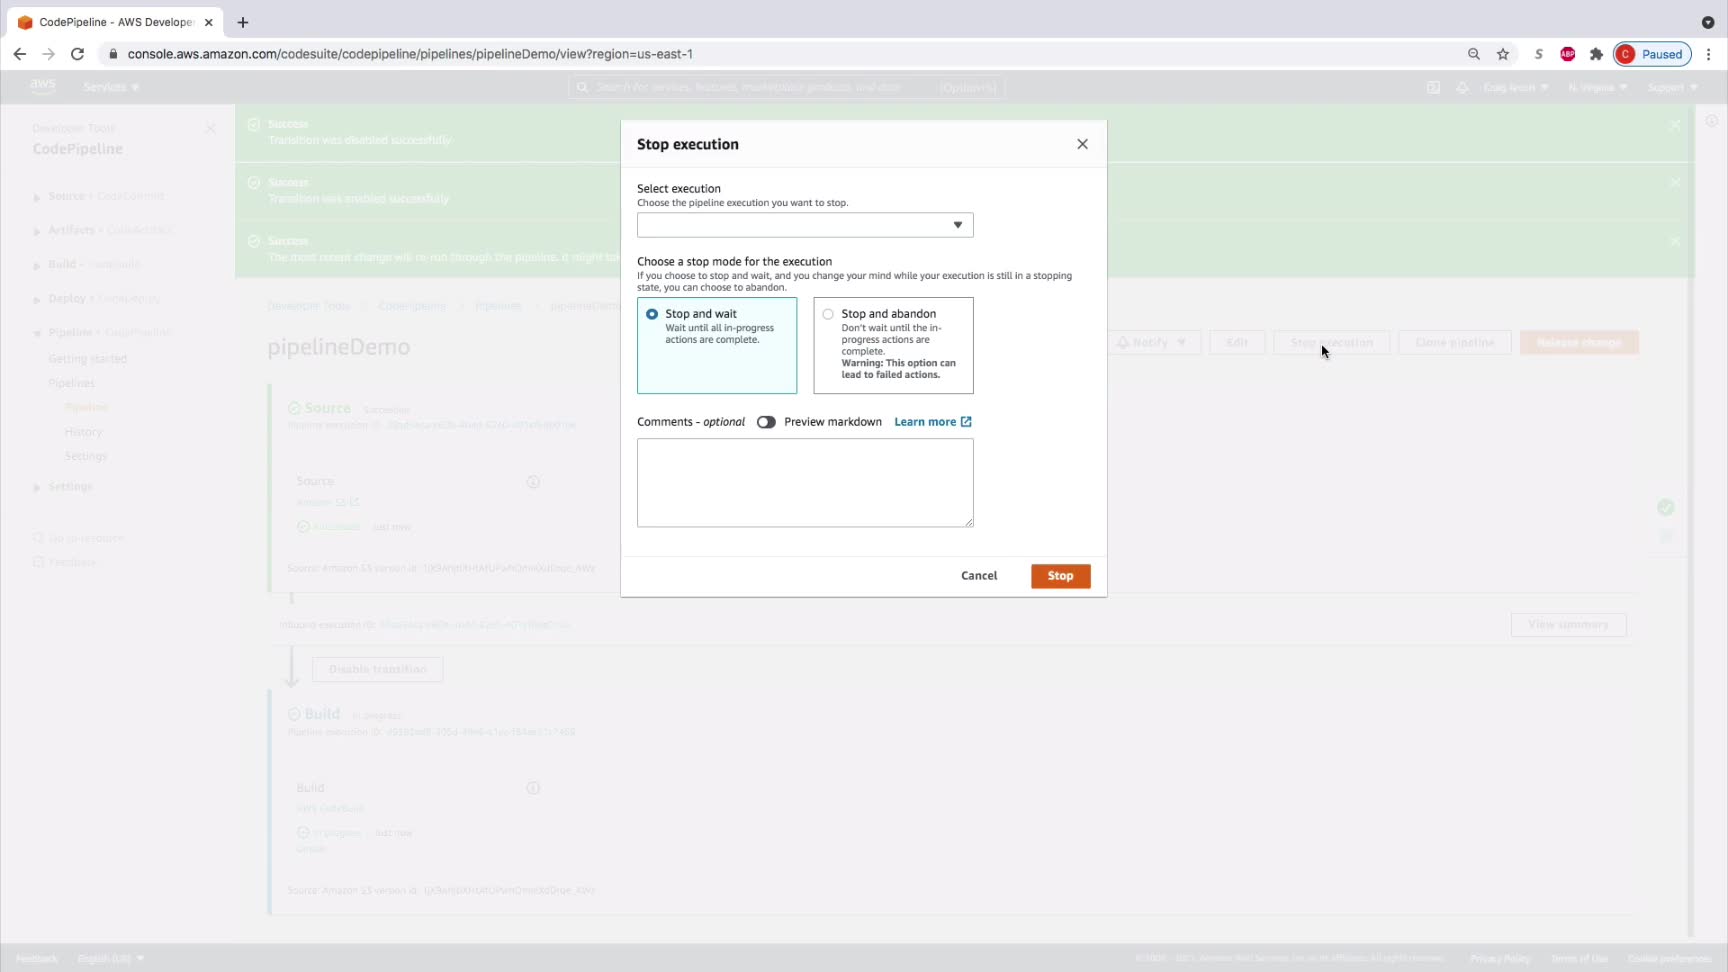Dismiss the 'Transition was enabled successfully' banner
This screenshot has width=1728, height=972.
tap(1675, 182)
